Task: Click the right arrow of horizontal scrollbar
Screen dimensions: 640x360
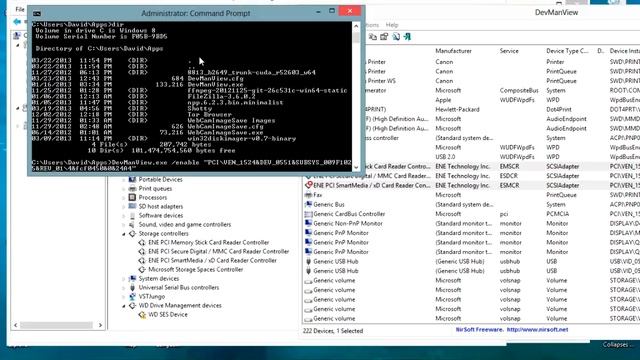Action: click(x=100, y=325)
